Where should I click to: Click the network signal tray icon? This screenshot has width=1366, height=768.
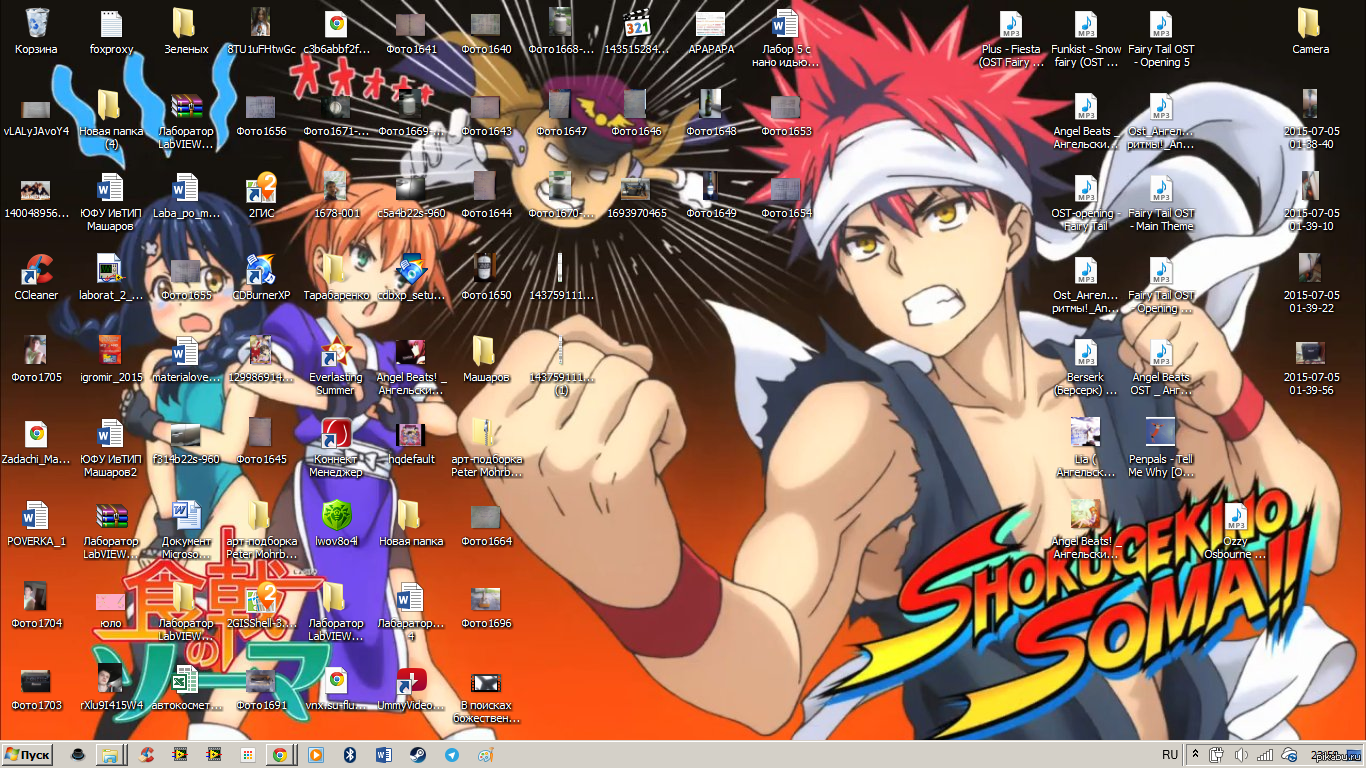pyautogui.click(x=1264, y=755)
